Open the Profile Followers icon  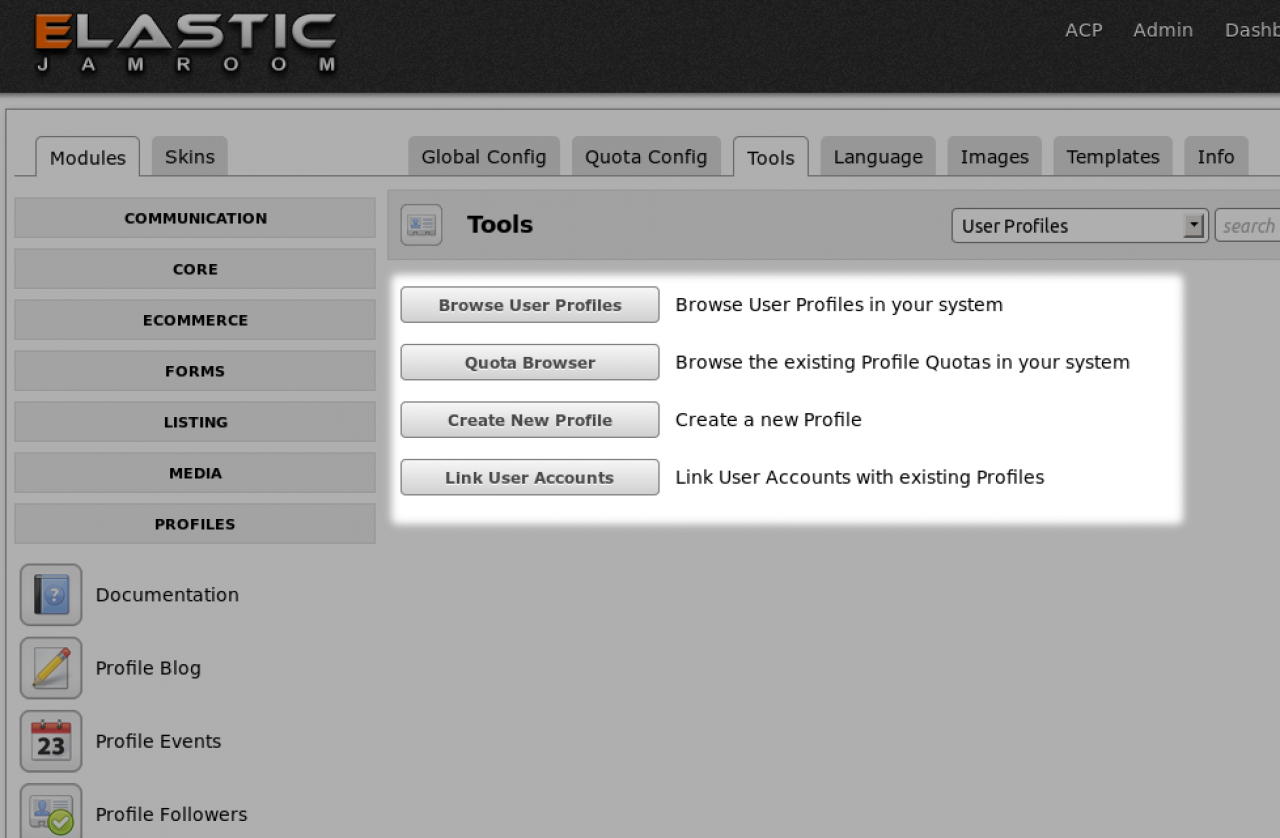[x=51, y=811]
